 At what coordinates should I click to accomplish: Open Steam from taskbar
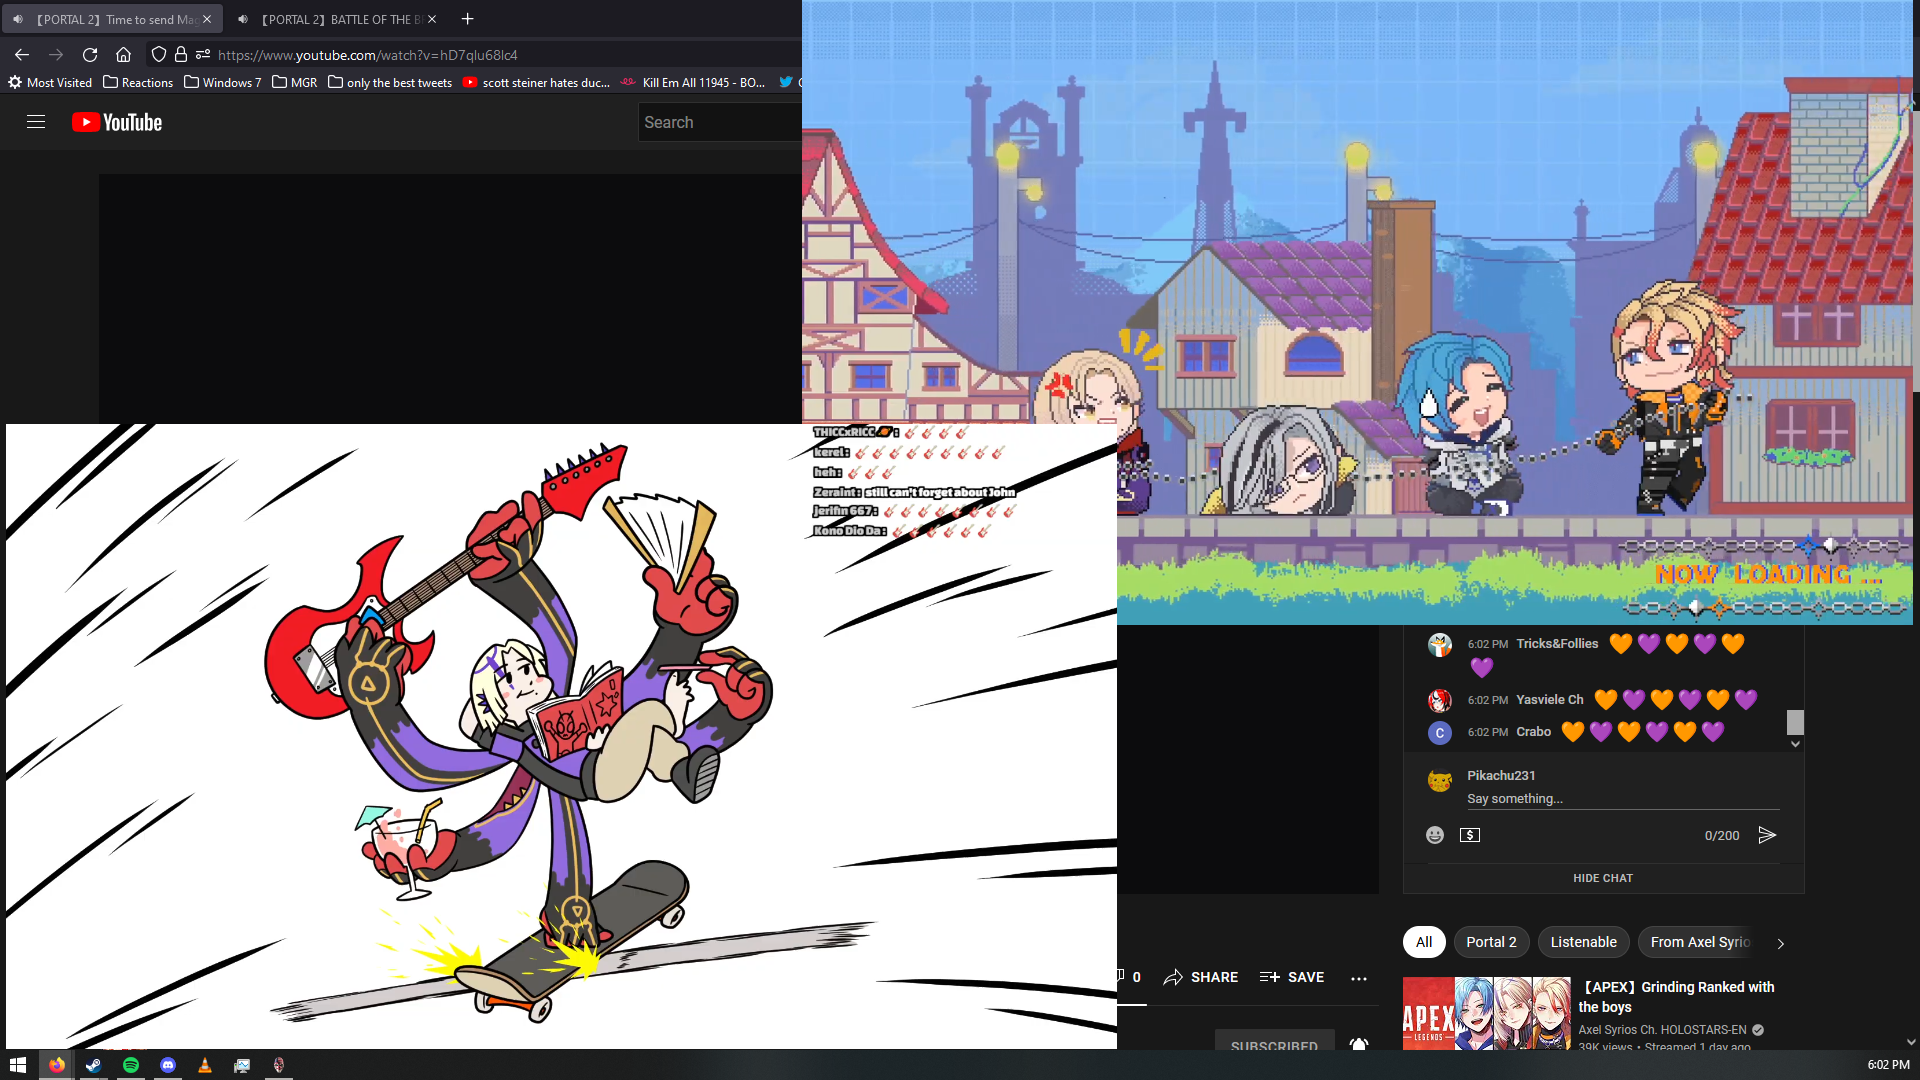click(93, 1065)
